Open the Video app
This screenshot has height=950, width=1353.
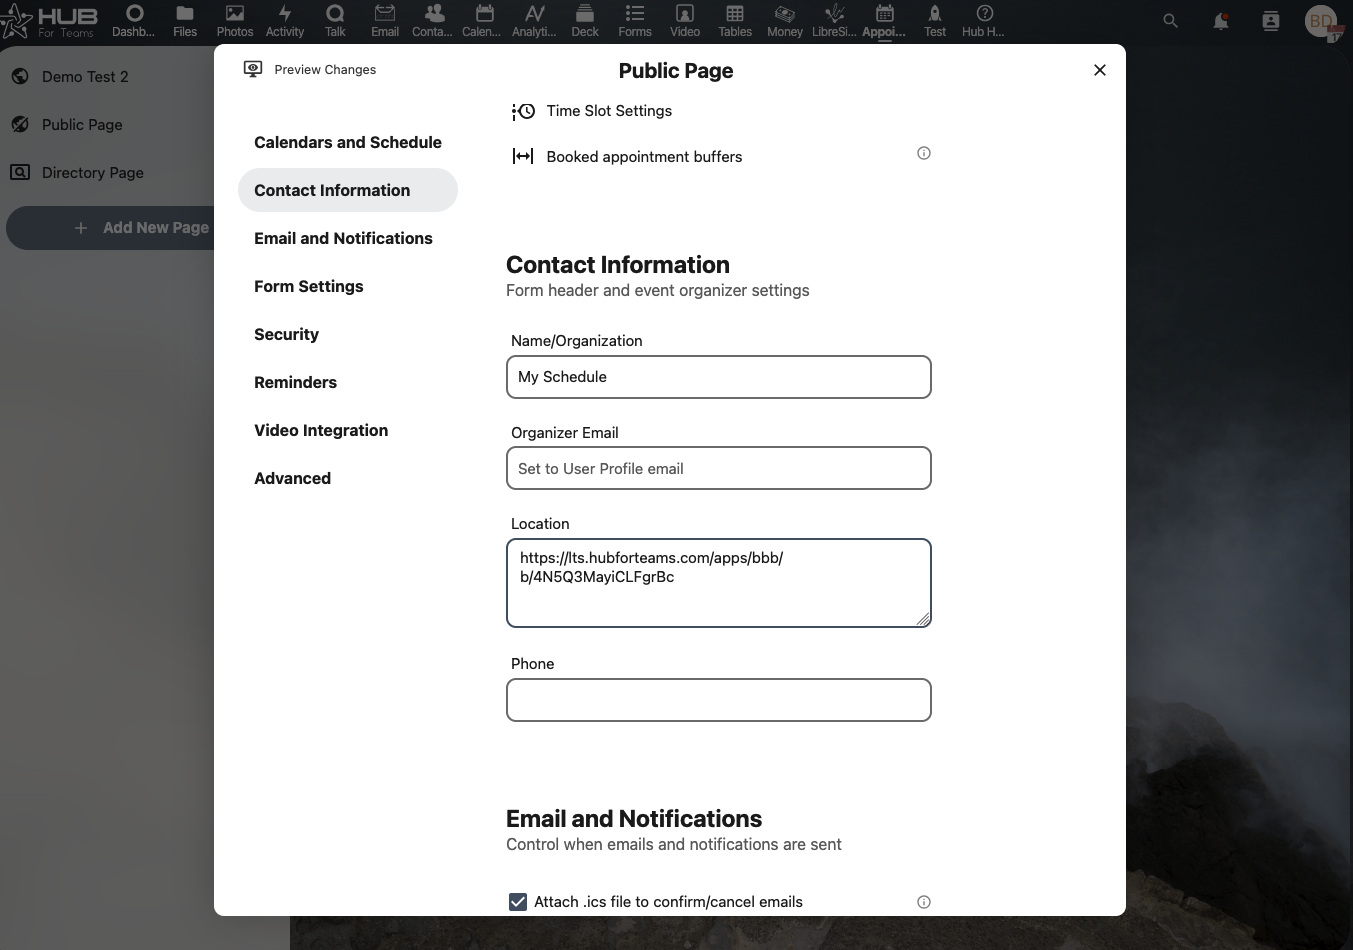(685, 21)
